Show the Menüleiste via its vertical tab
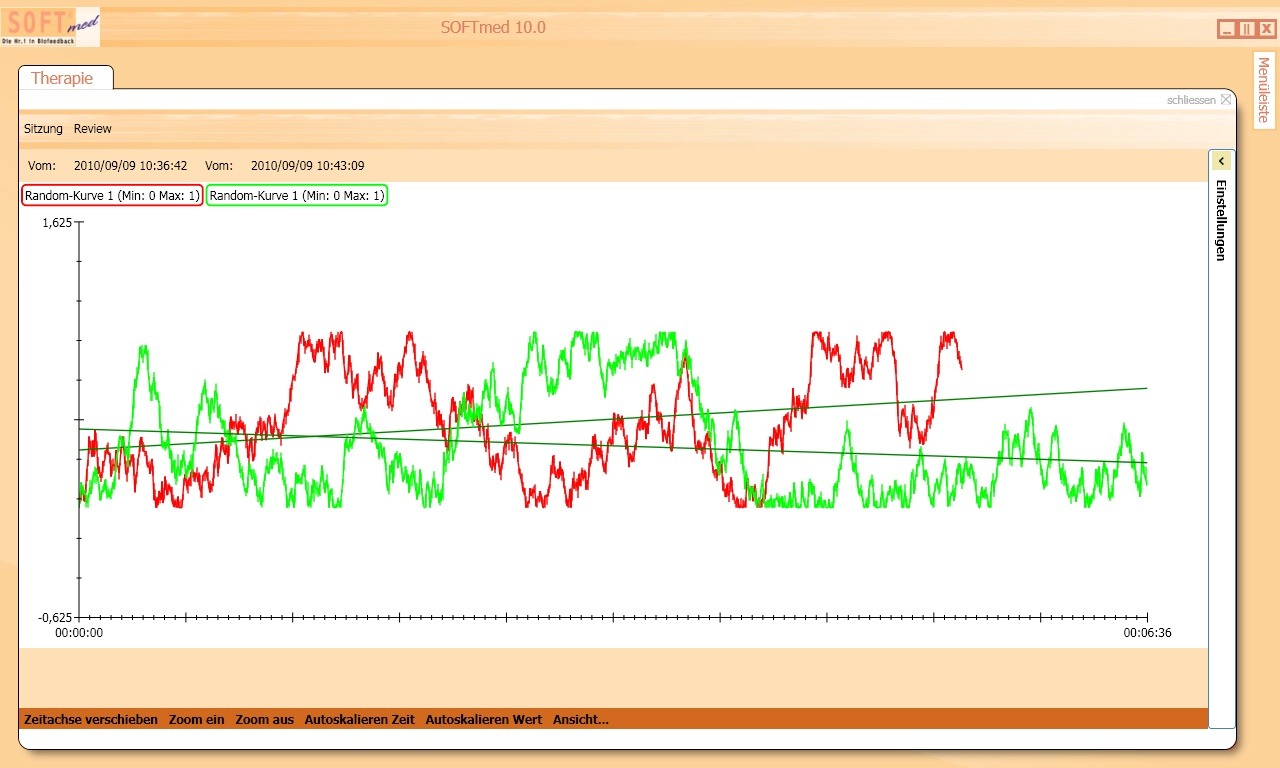Screen dimensions: 1280x768 1262,90
